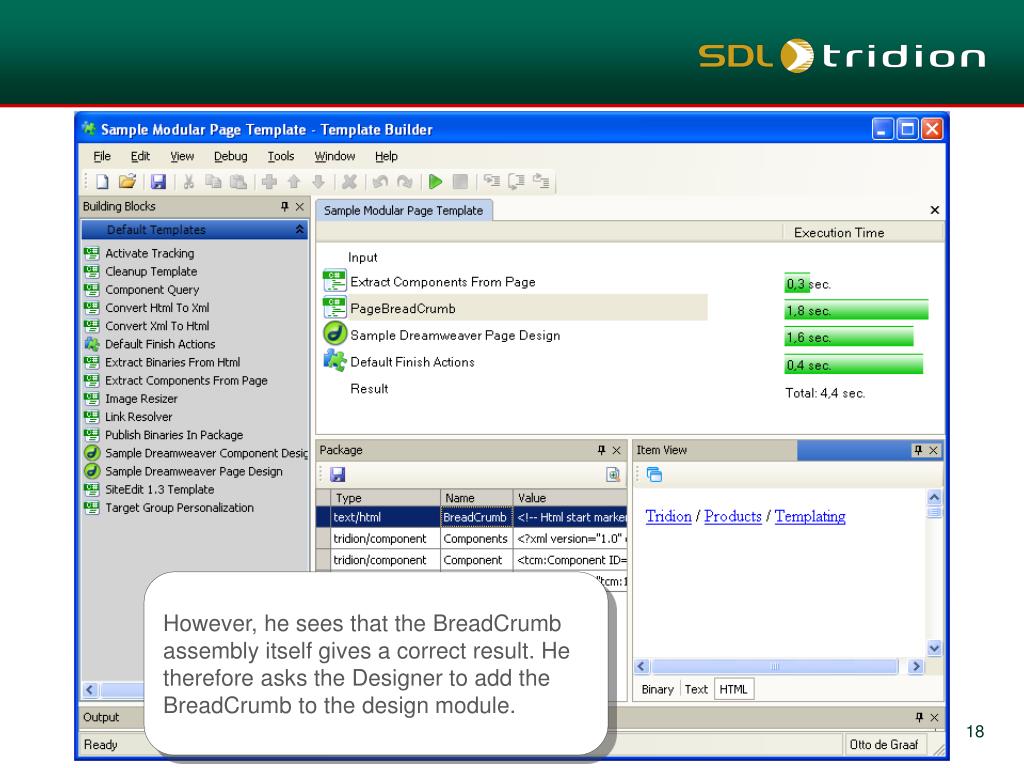Click the Copy toolbar icon
Screen dimensions: 1024x768
point(213,182)
